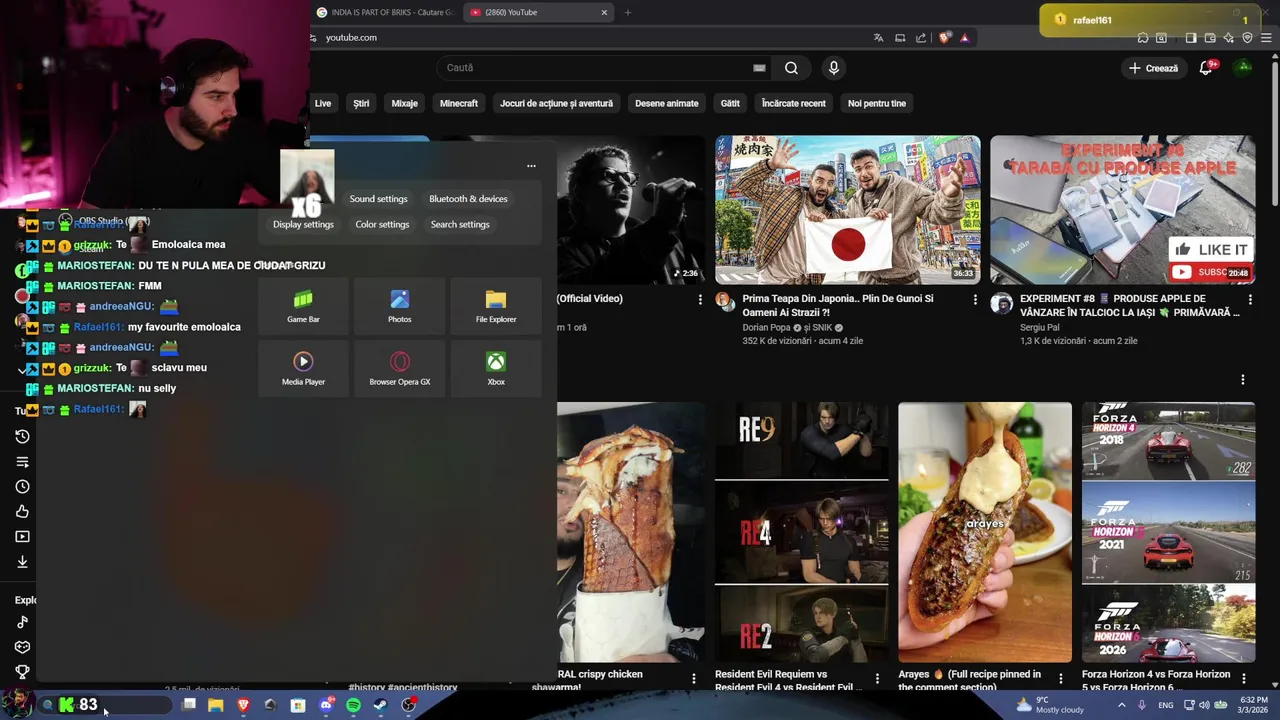
Task: Open the Downloads sidebar icon
Action: [22, 562]
